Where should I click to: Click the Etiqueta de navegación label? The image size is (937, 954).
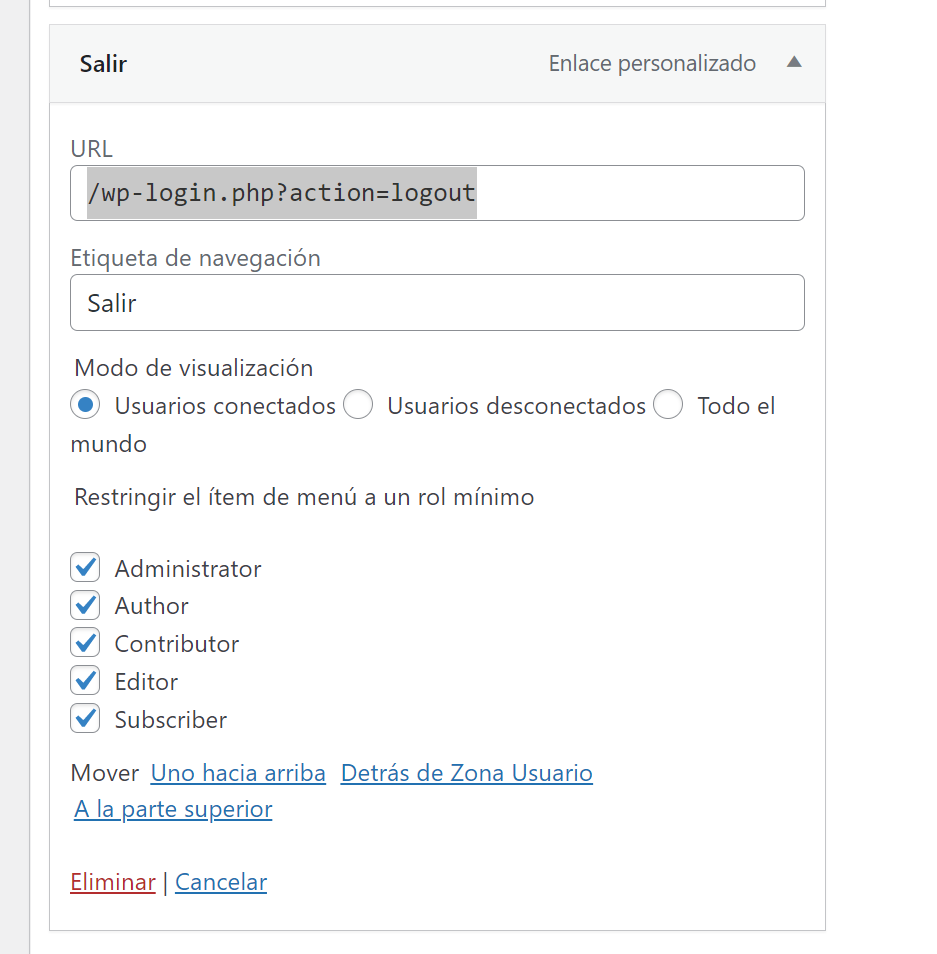coord(195,258)
